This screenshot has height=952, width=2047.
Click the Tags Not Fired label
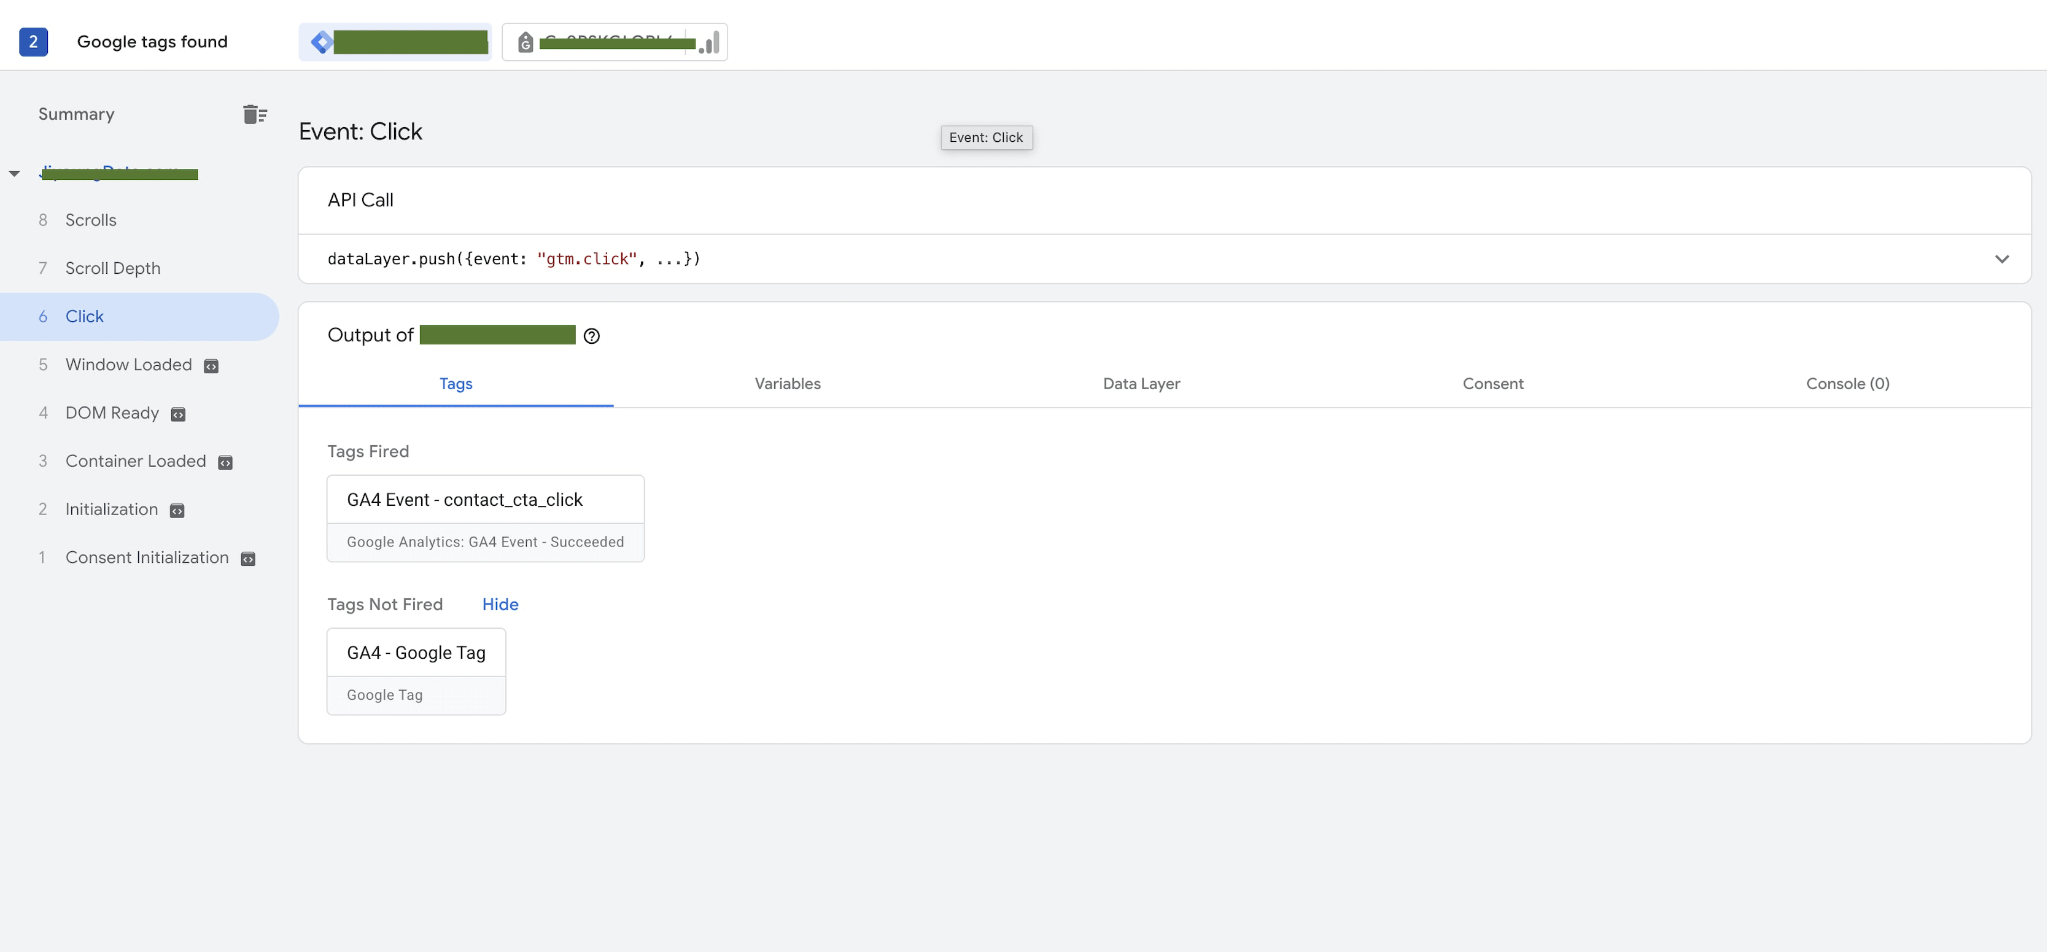pyautogui.click(x=385, y=604)
